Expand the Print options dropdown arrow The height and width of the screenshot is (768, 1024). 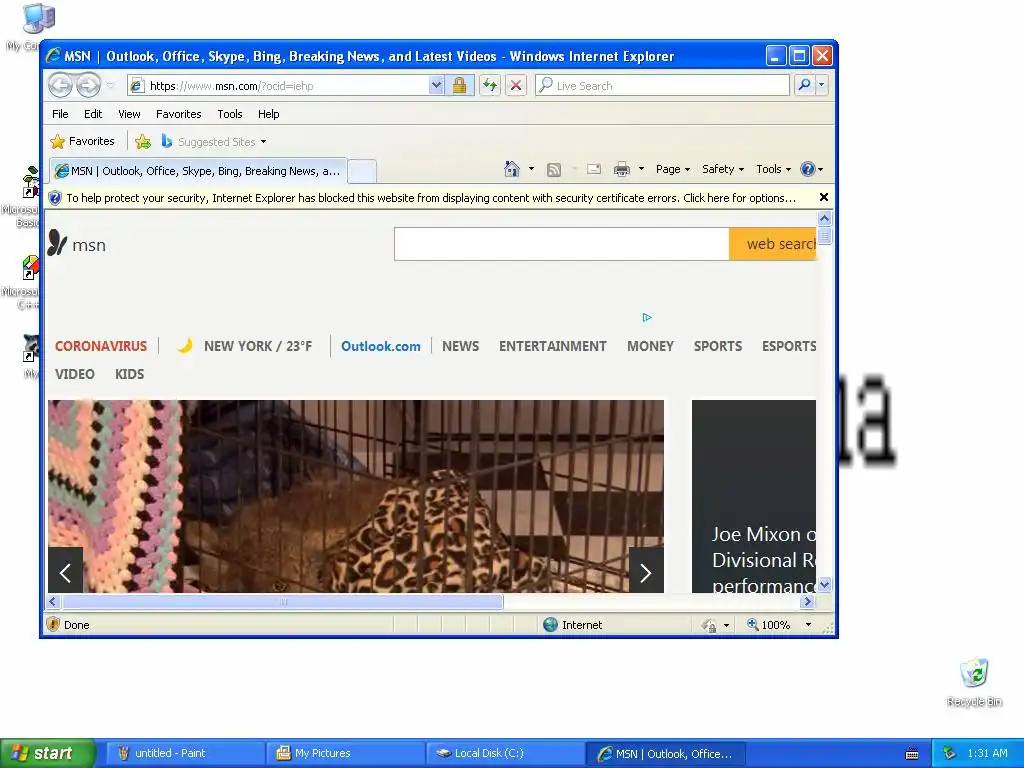point(641,169)
